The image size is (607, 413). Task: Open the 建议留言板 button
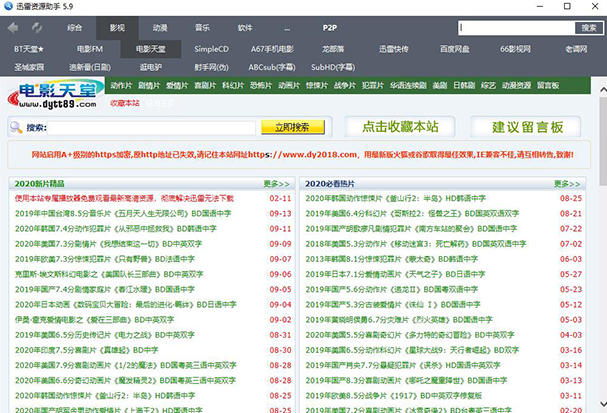[527, 127]
